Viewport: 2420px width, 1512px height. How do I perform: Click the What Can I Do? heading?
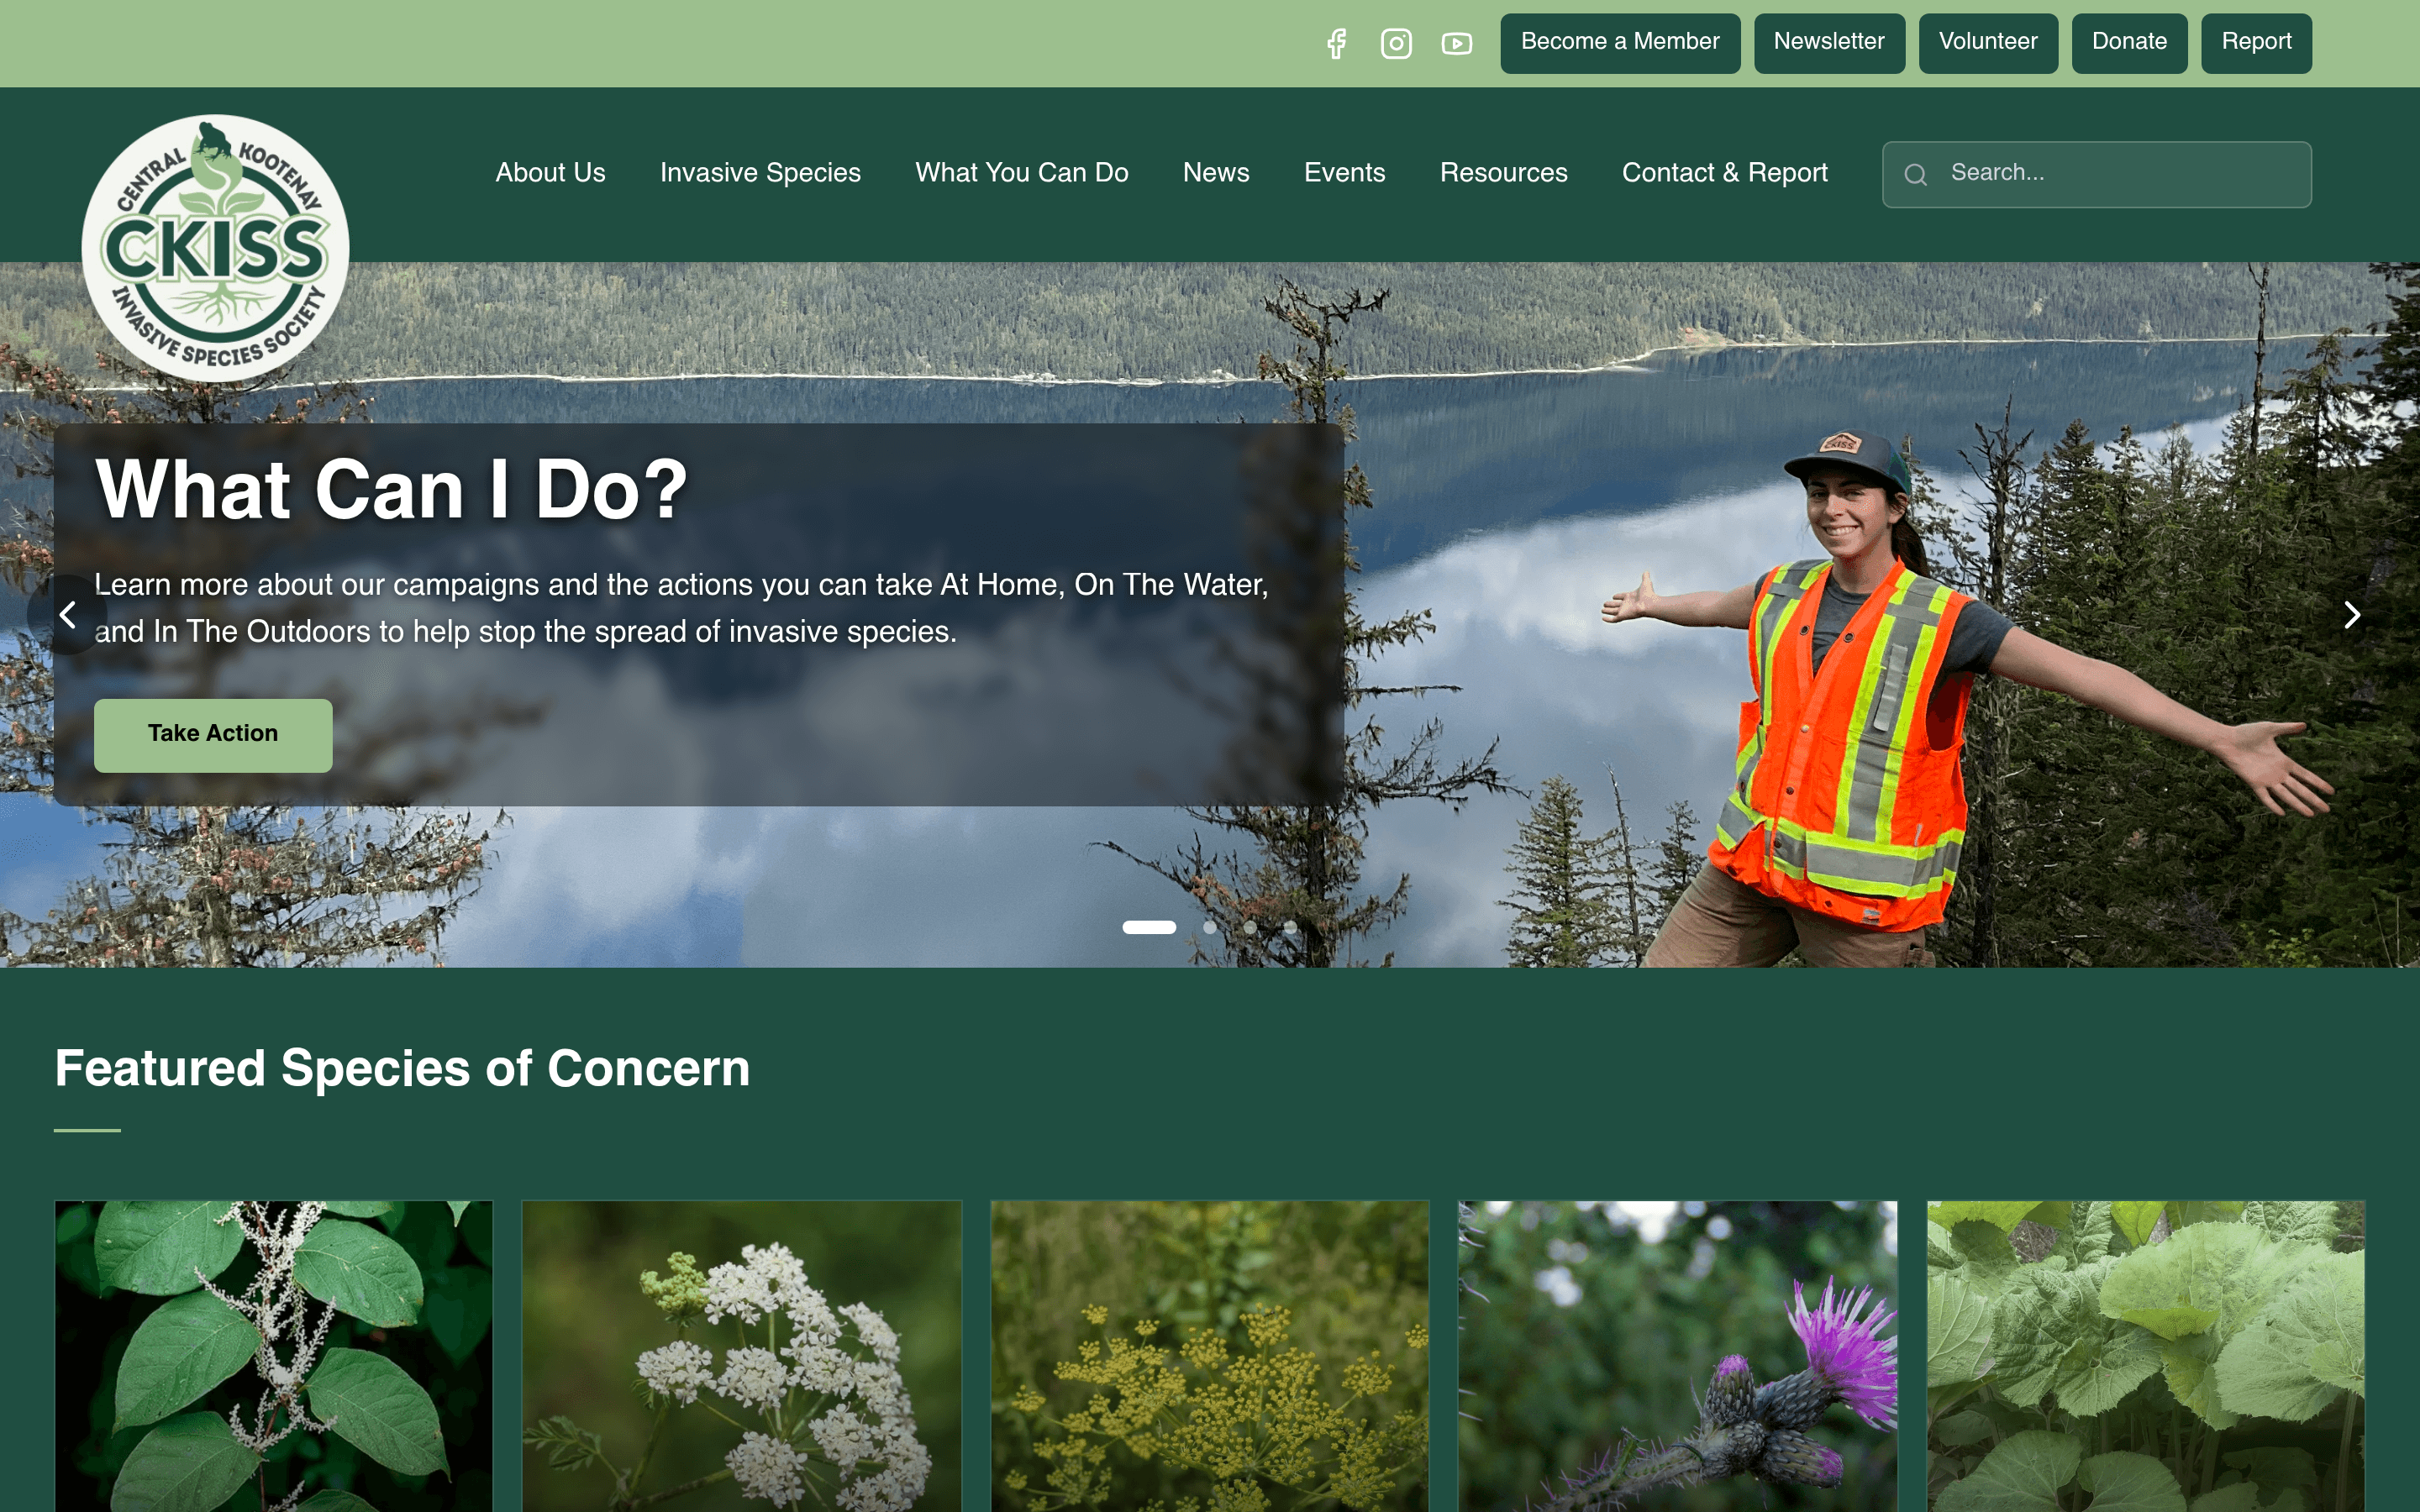pyautogui.click(x=391, y=489)
